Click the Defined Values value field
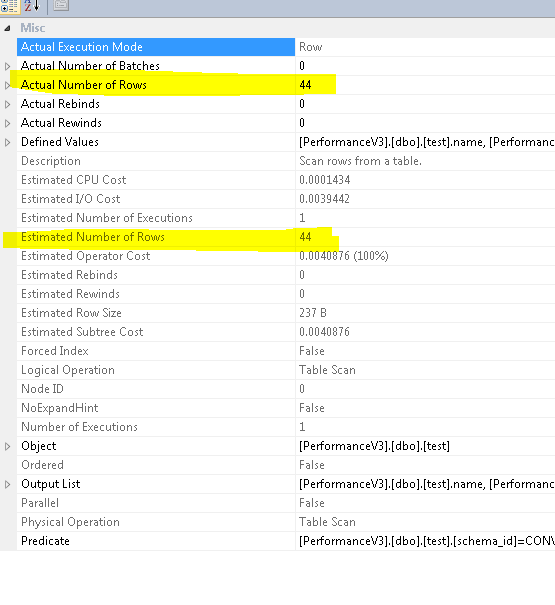 click(x=425, y=142)
